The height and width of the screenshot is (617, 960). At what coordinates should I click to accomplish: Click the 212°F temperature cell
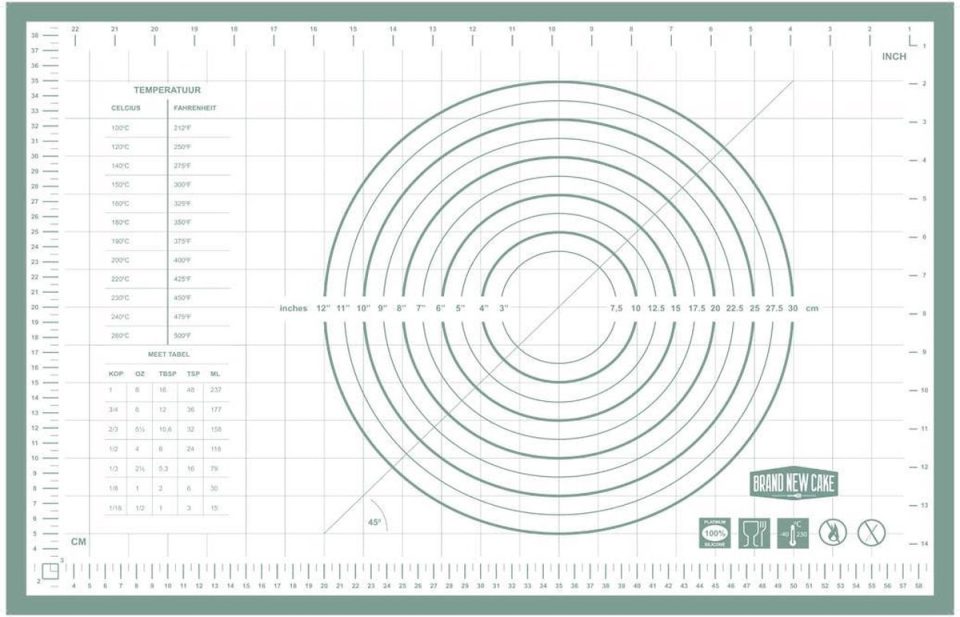(182, 128)
